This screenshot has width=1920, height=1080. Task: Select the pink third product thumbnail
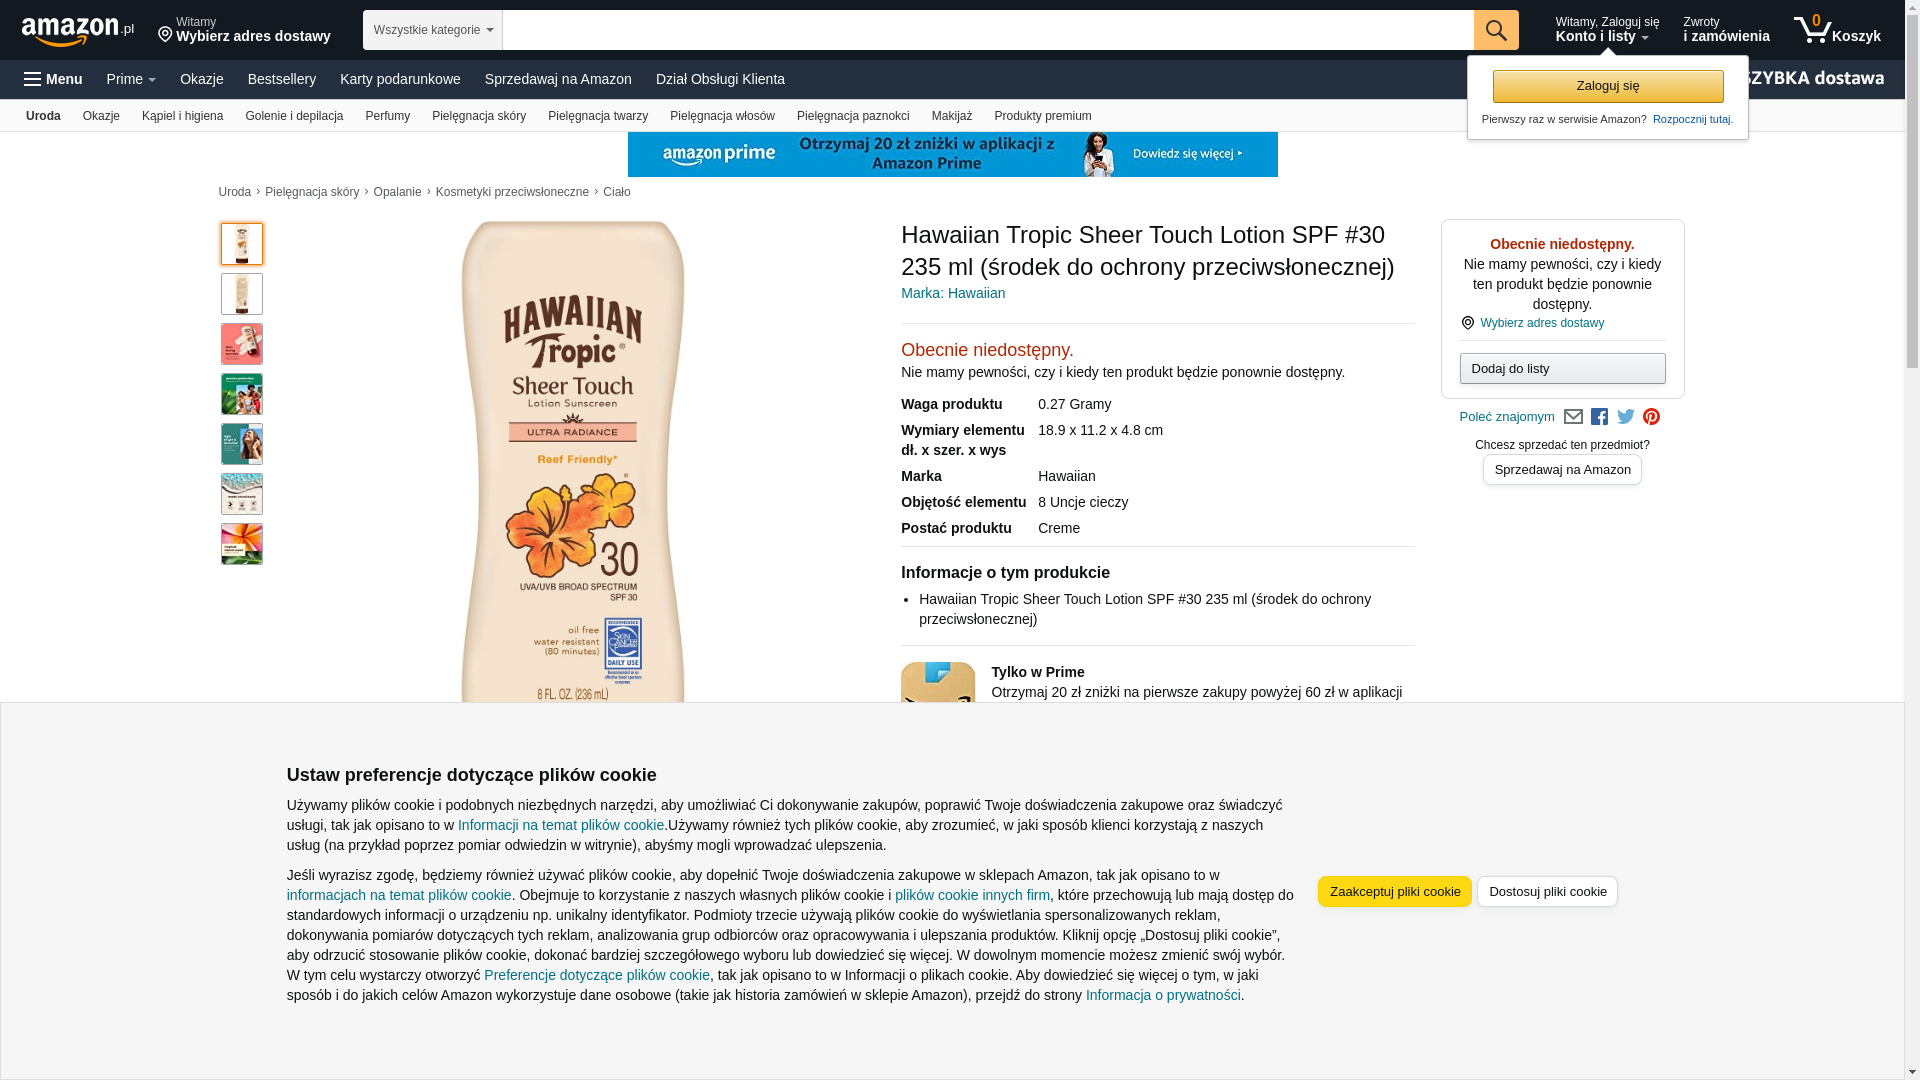tap(242, 344)
